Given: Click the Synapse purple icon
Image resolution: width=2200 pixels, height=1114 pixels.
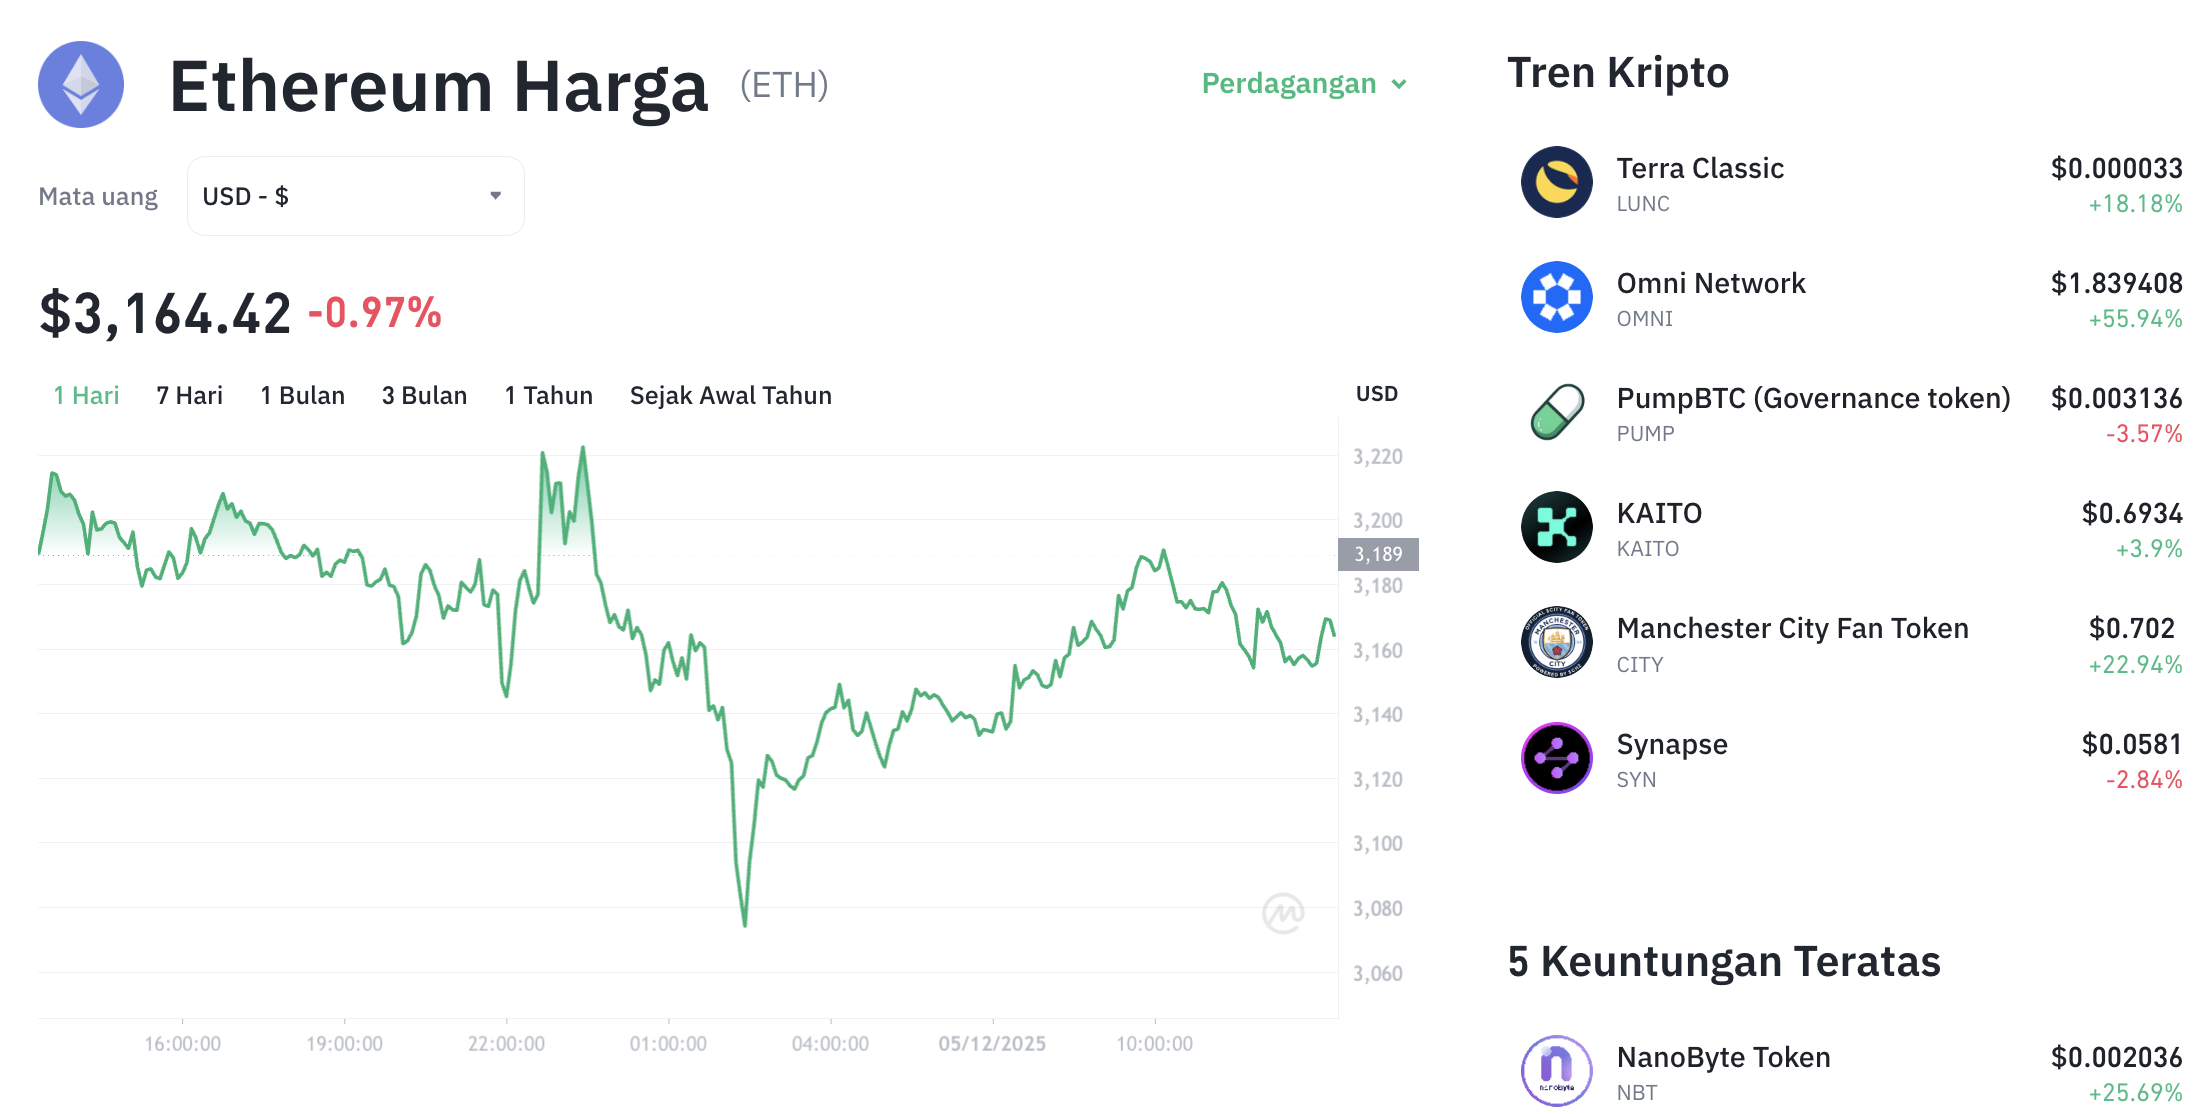Looking at the screenshot, I should tap(1556, 758).
